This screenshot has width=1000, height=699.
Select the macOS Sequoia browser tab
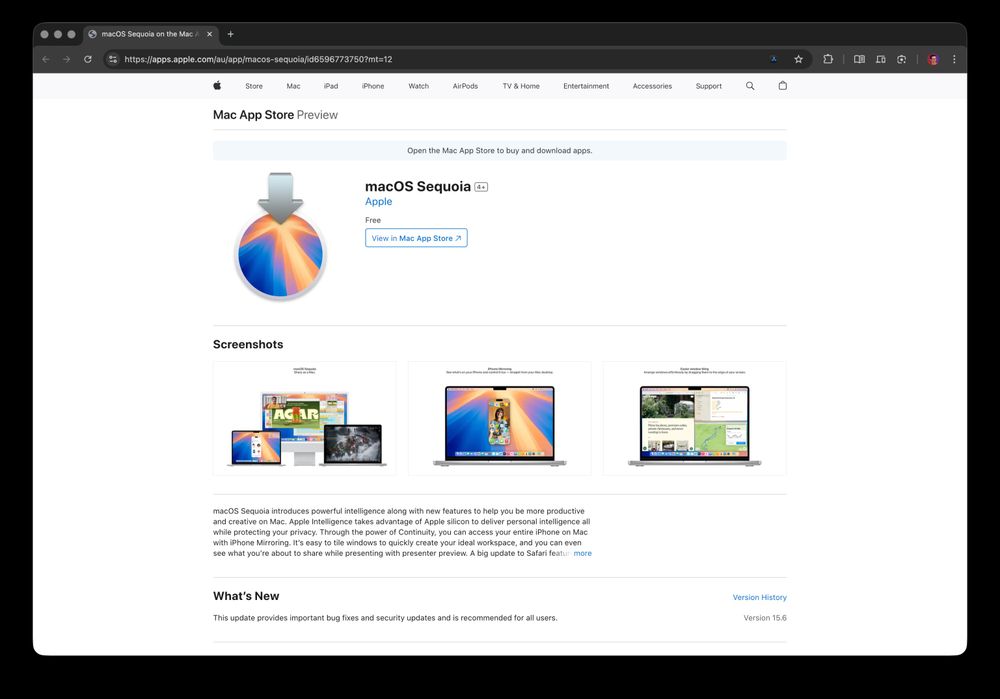(x=151, y=34)
